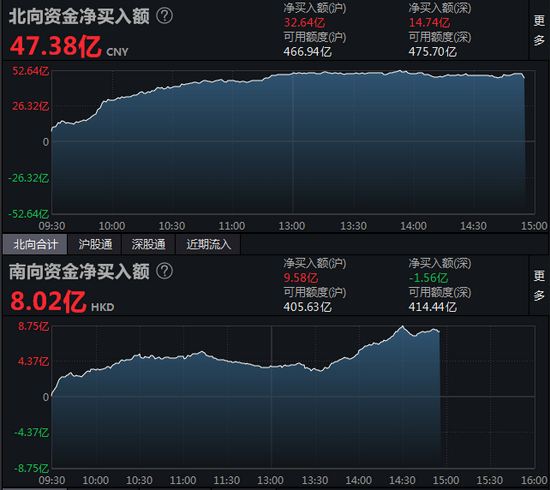Open 更多 for southbound funds panel
The width and height of the screenshot is (550, 490).
coord(539,285)
